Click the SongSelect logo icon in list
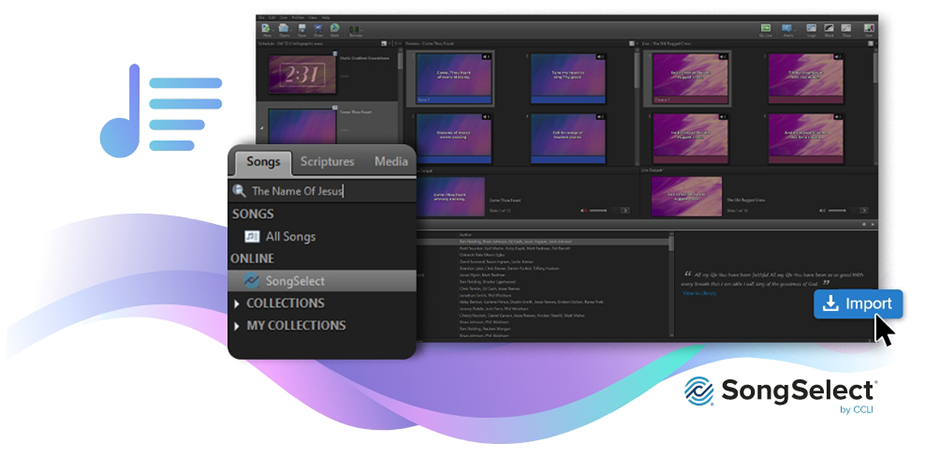940x473 pixels. point(251,281)
